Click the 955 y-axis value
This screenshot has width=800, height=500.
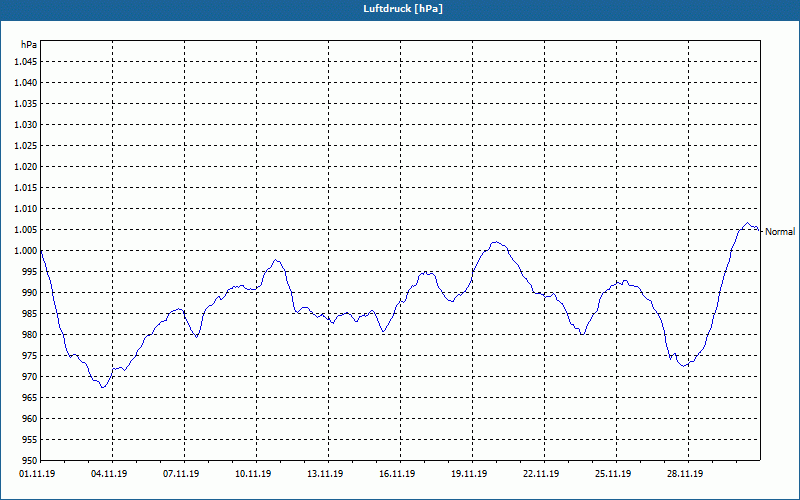coord(30,440)
